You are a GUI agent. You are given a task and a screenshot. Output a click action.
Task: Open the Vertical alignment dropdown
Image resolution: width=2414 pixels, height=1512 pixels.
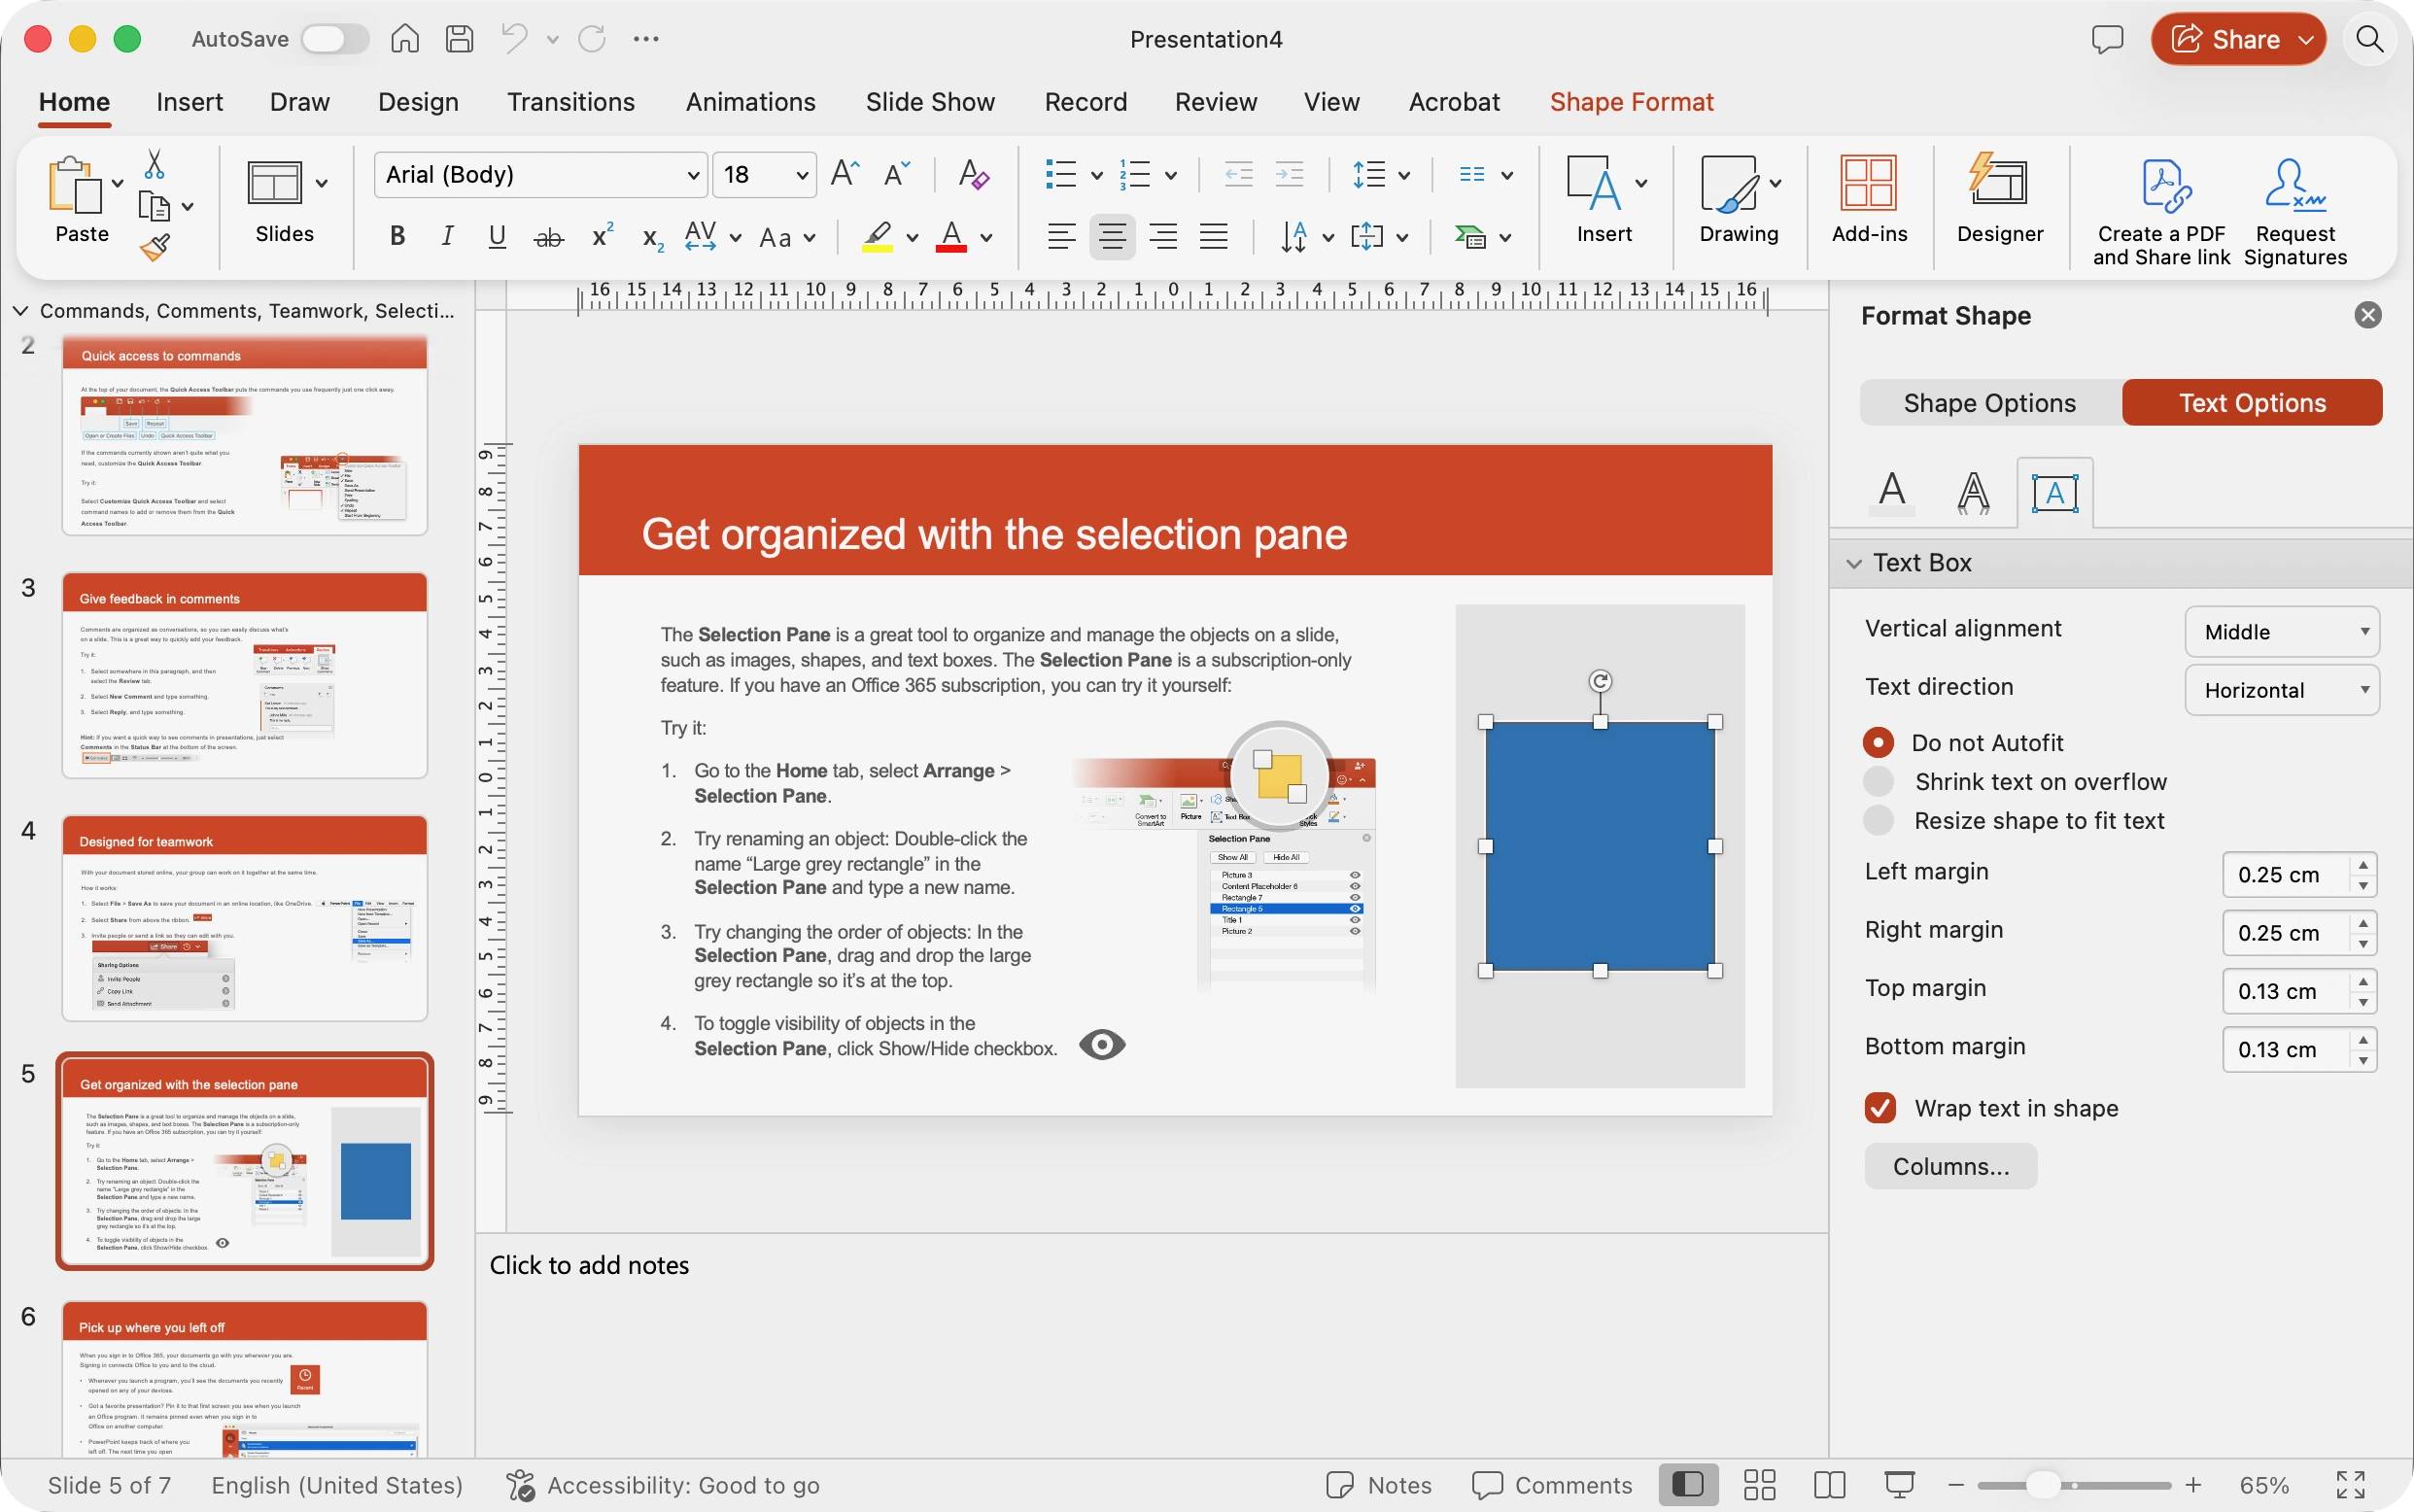(x=2281, y=632)
